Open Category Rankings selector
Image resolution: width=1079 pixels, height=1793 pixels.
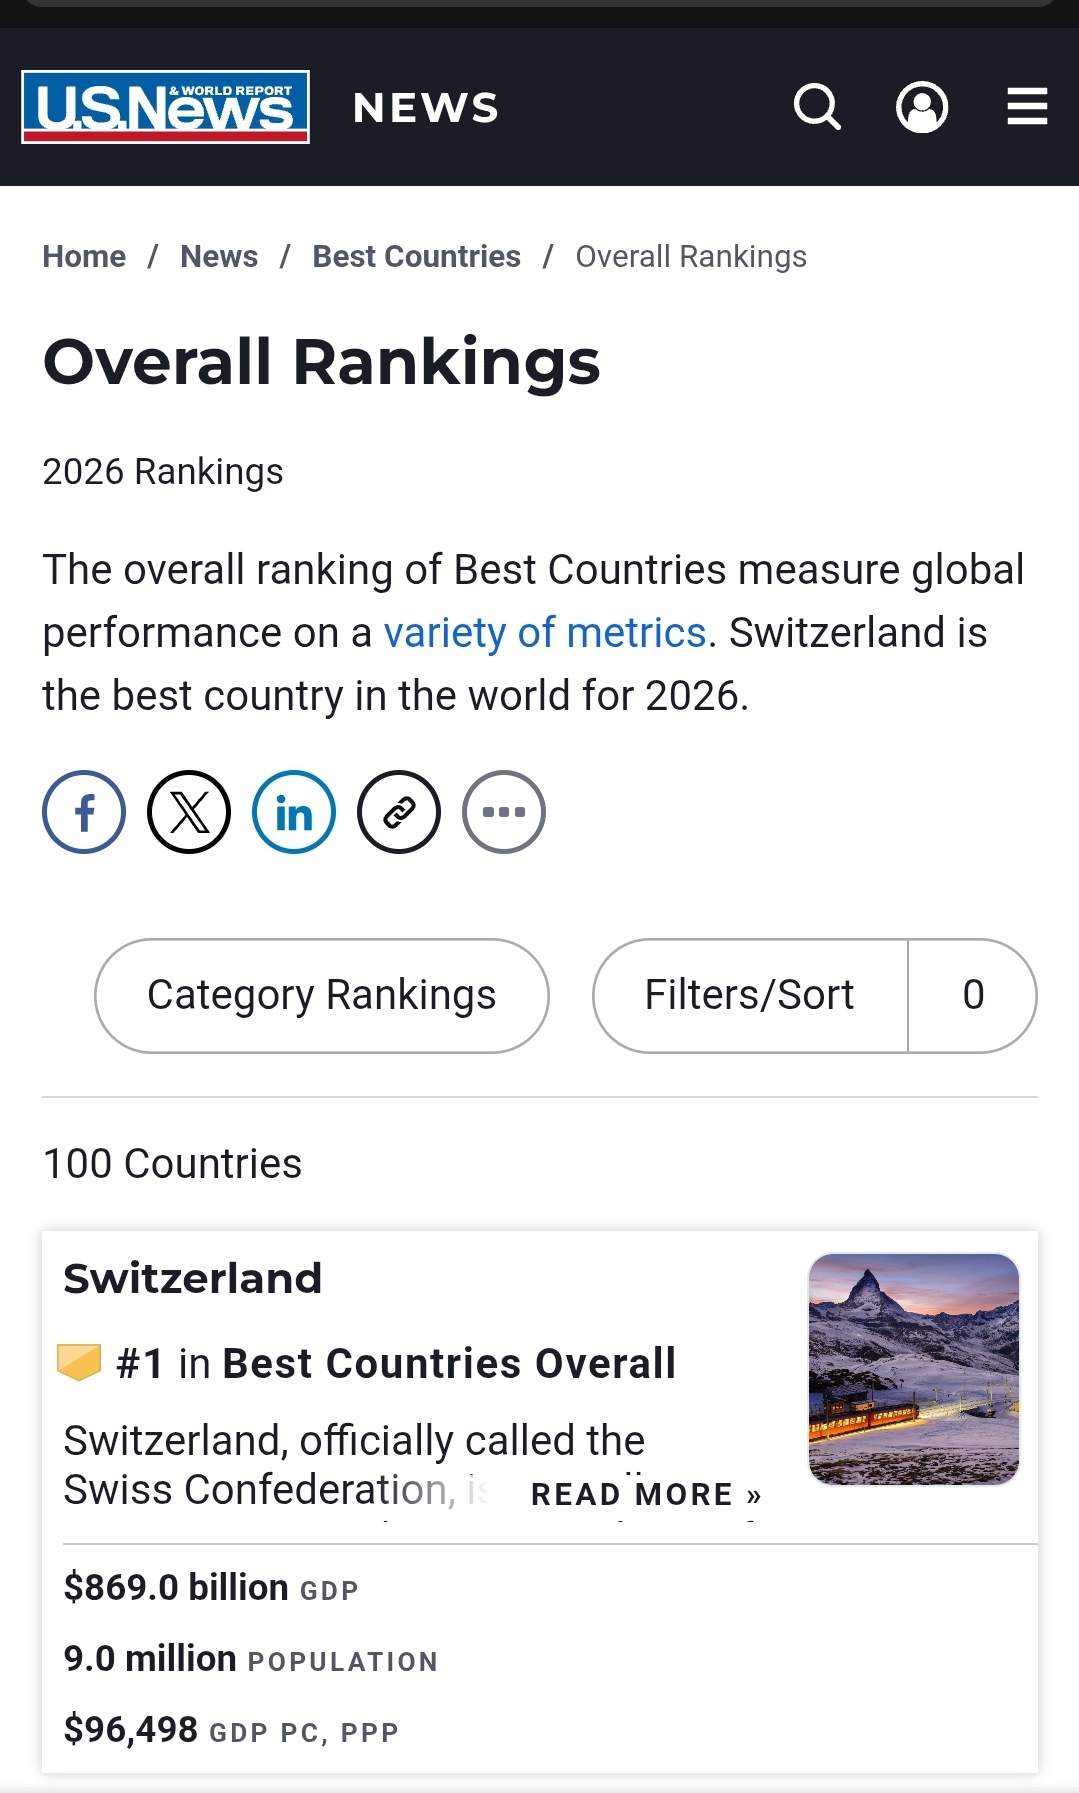tap(322, 996)
